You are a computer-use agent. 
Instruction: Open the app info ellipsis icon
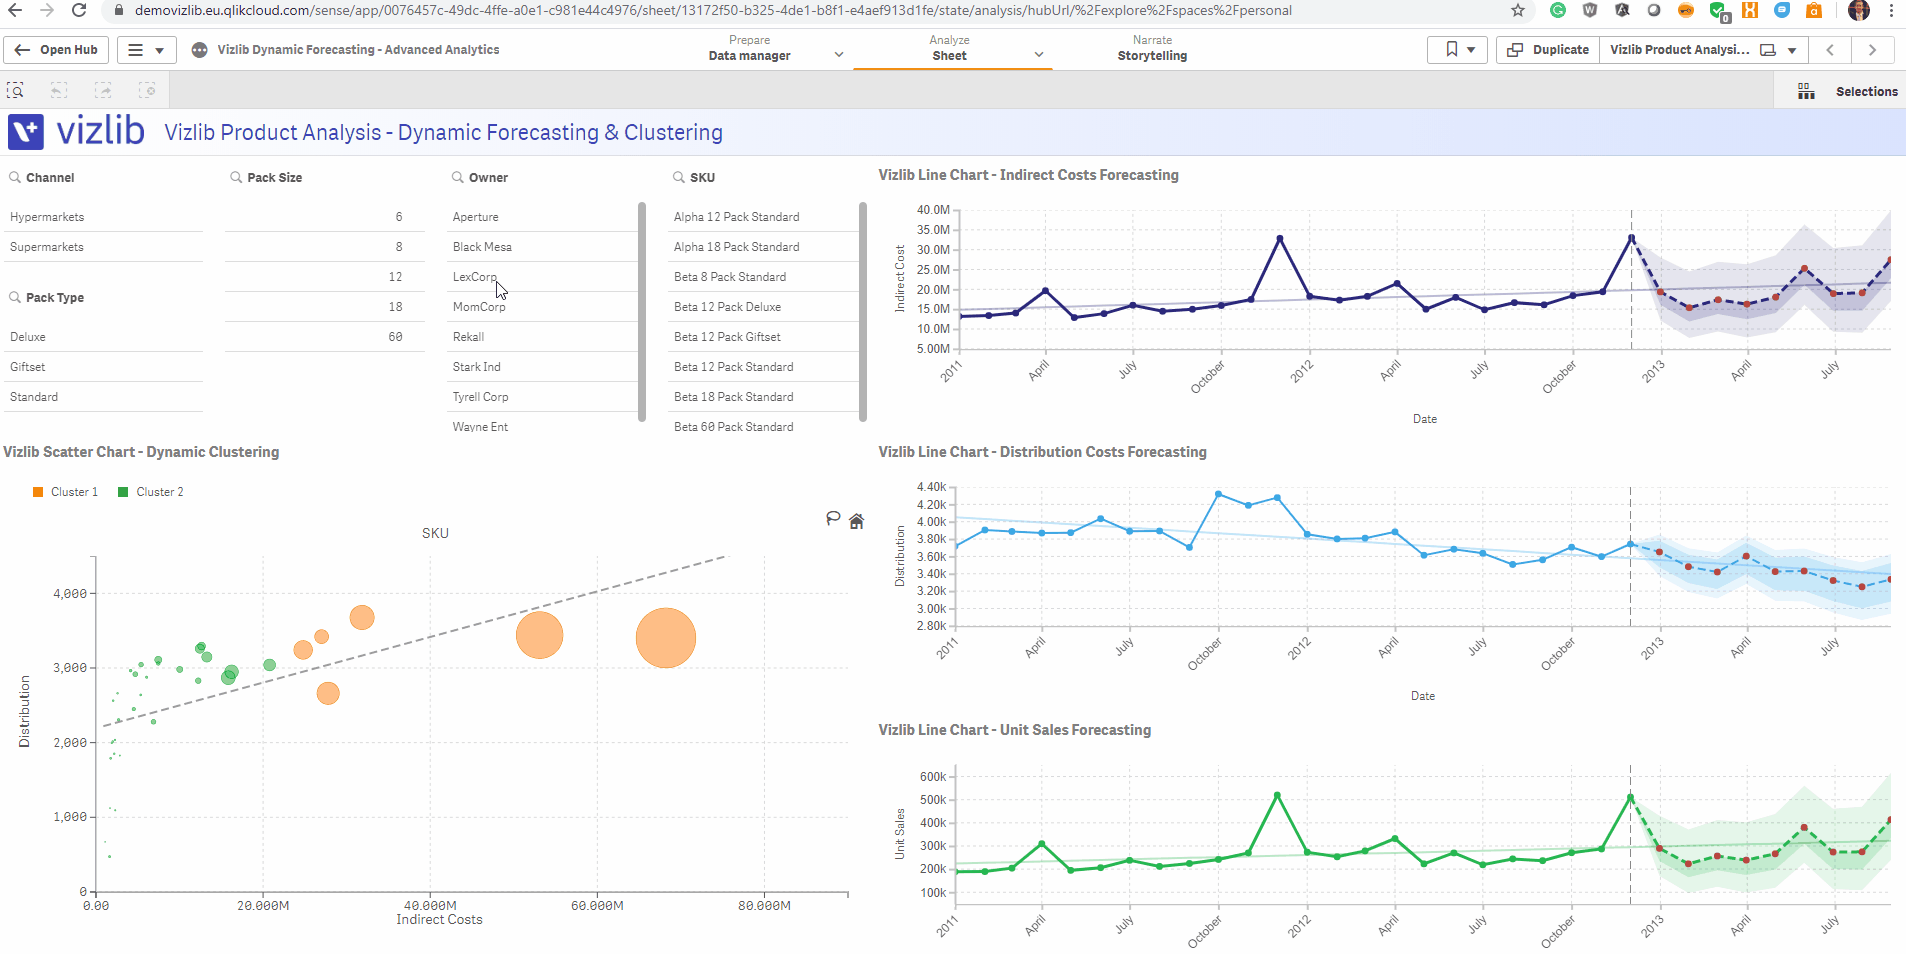200,50
